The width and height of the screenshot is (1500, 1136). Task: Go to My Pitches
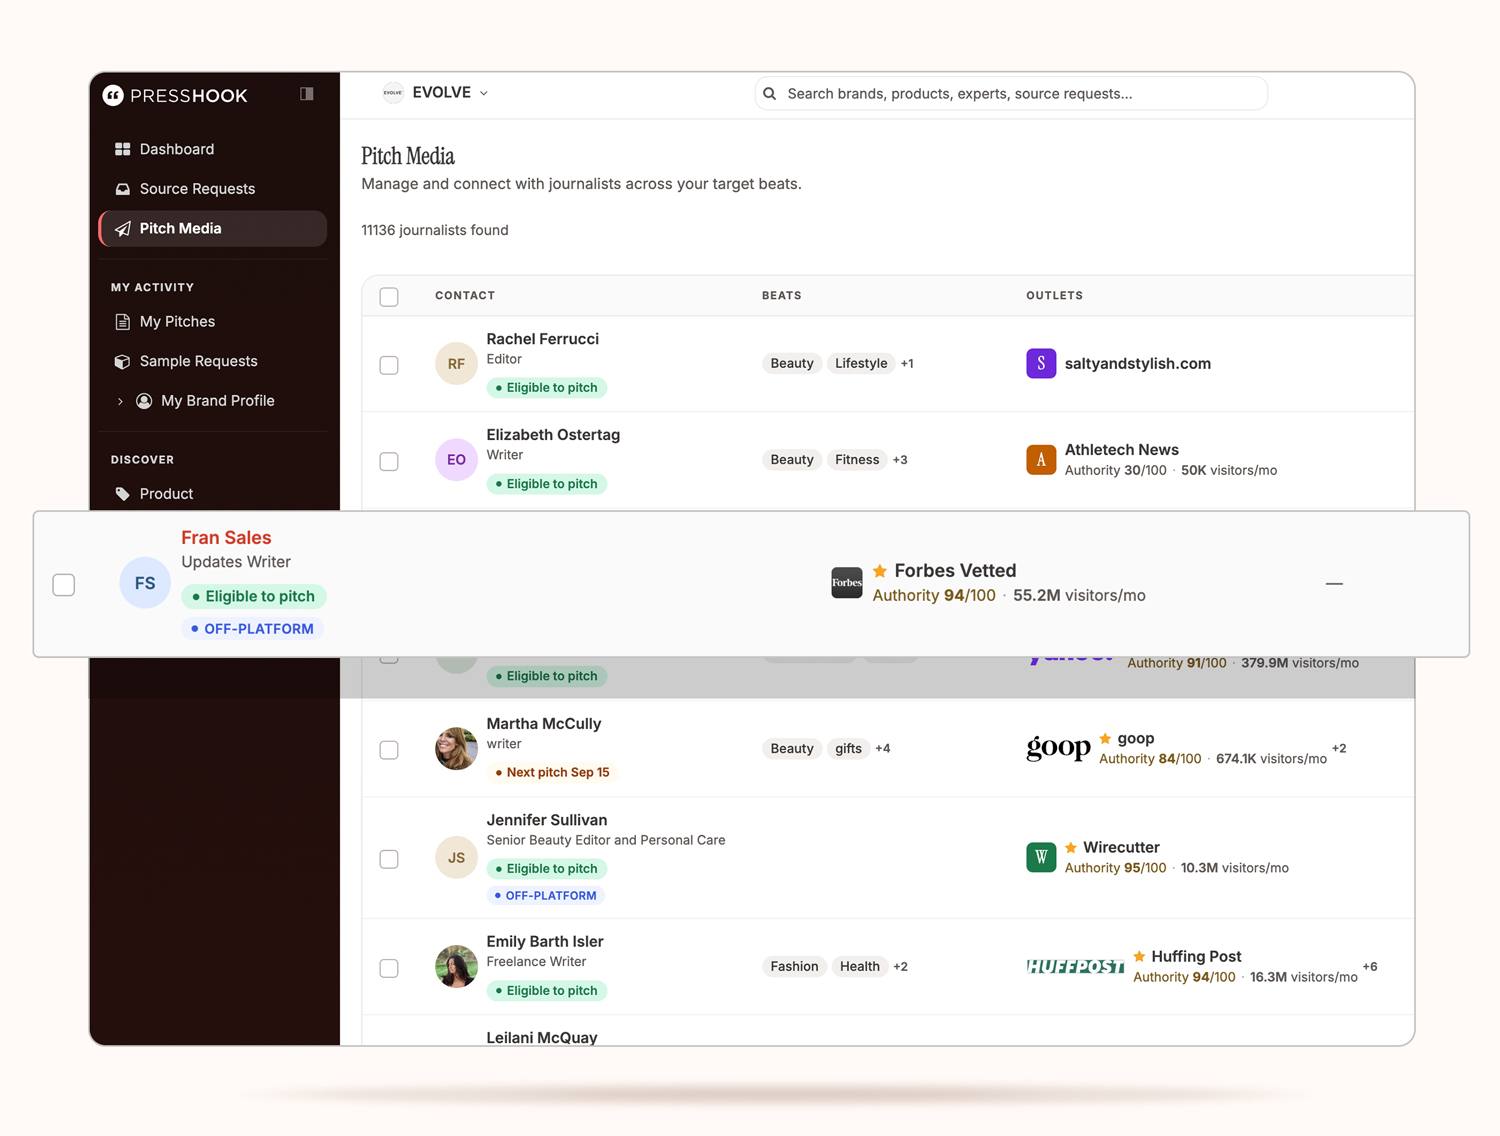pyautogui.click(x=213, y=322)
